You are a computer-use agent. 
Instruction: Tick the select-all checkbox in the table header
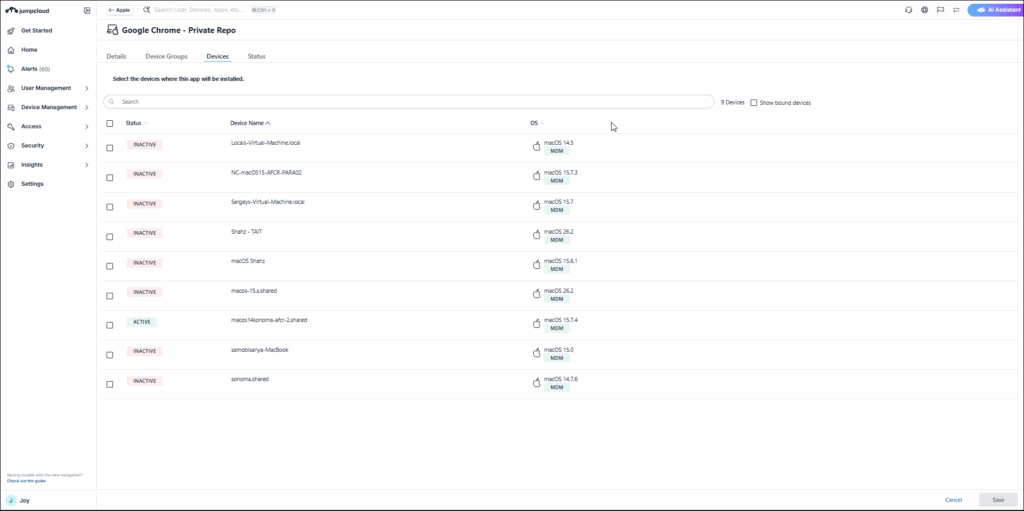tap(110, 123)
